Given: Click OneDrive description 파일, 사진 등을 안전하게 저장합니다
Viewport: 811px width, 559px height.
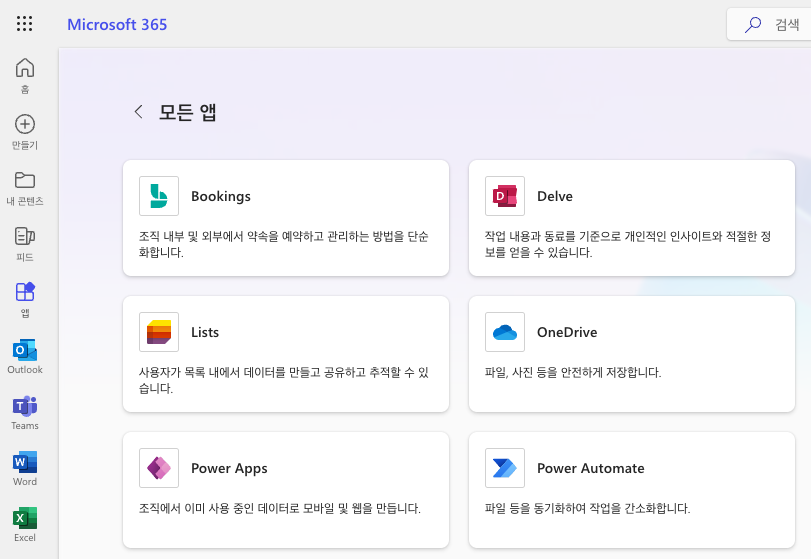Looking at the screenshot, I should (x=573, y=372).
